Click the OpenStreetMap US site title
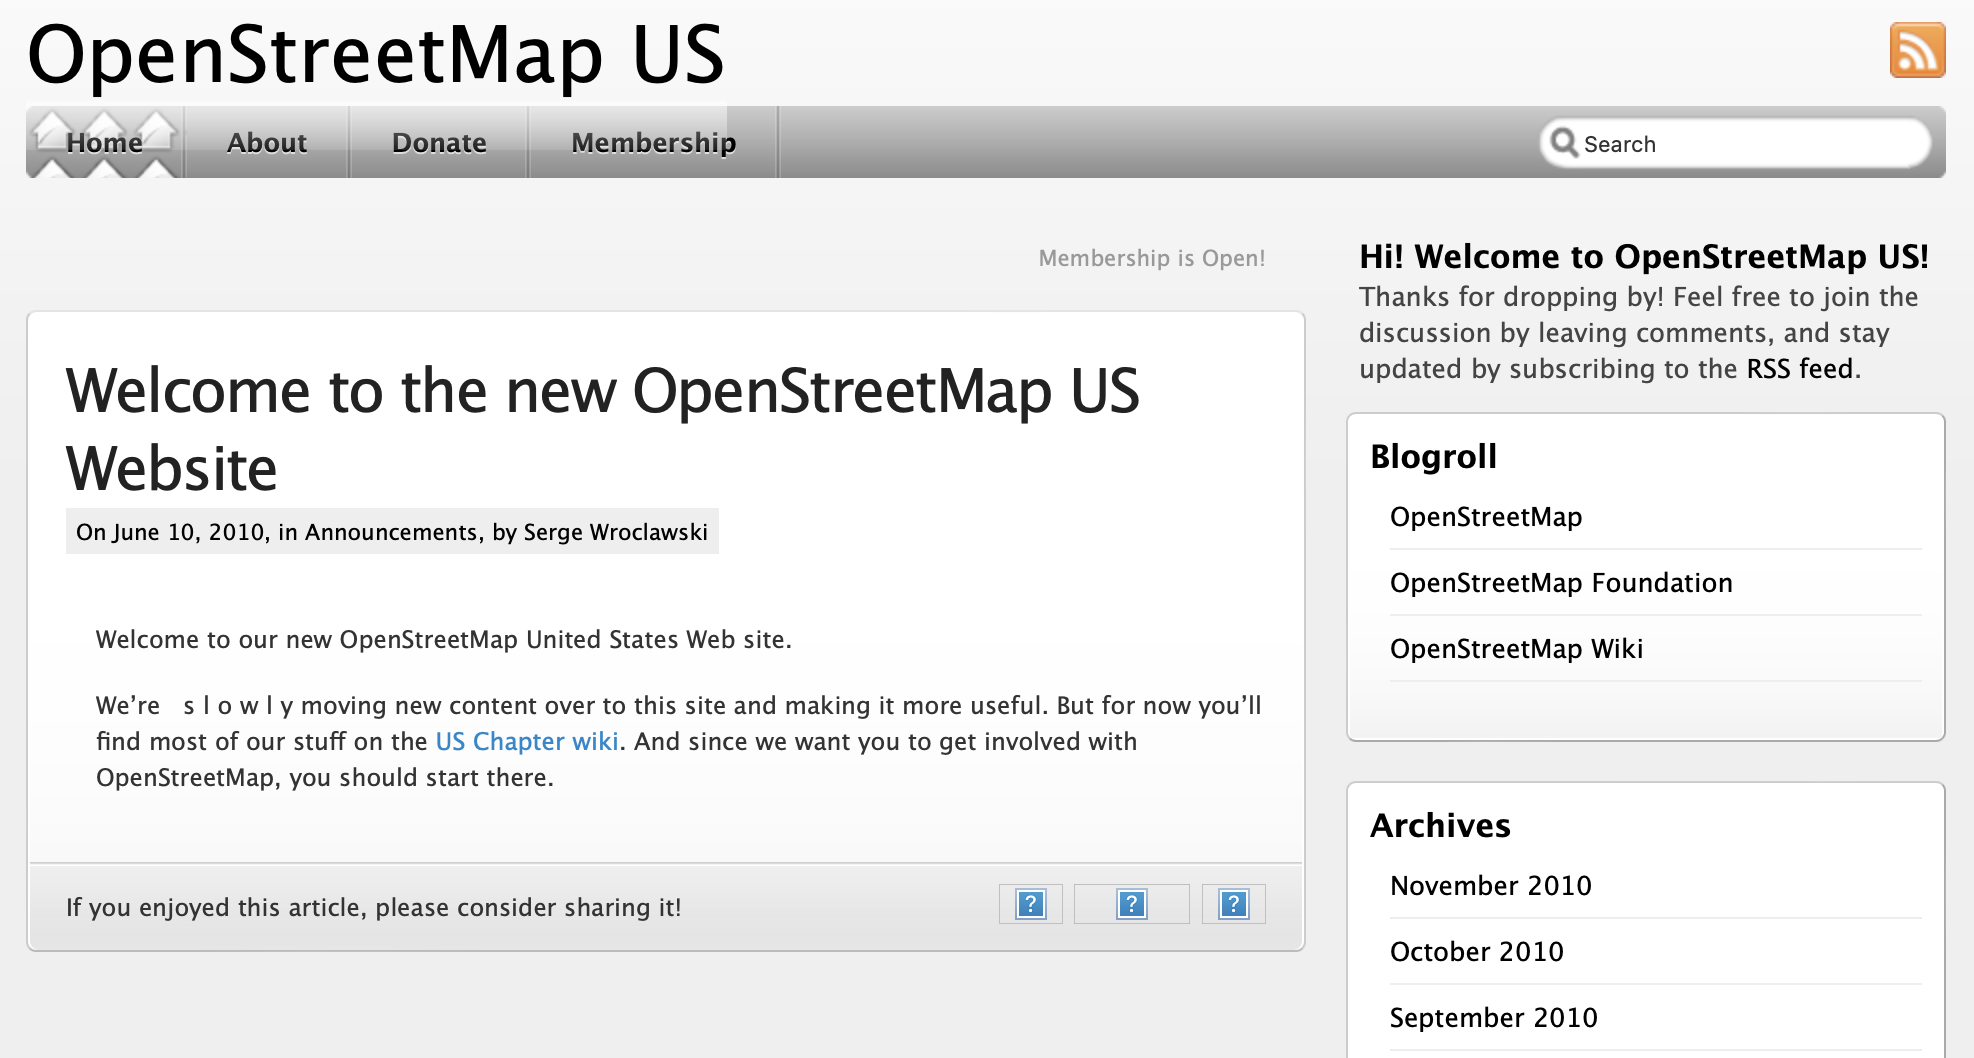Screen dimensions: 1974x1058 coord(376,54)
